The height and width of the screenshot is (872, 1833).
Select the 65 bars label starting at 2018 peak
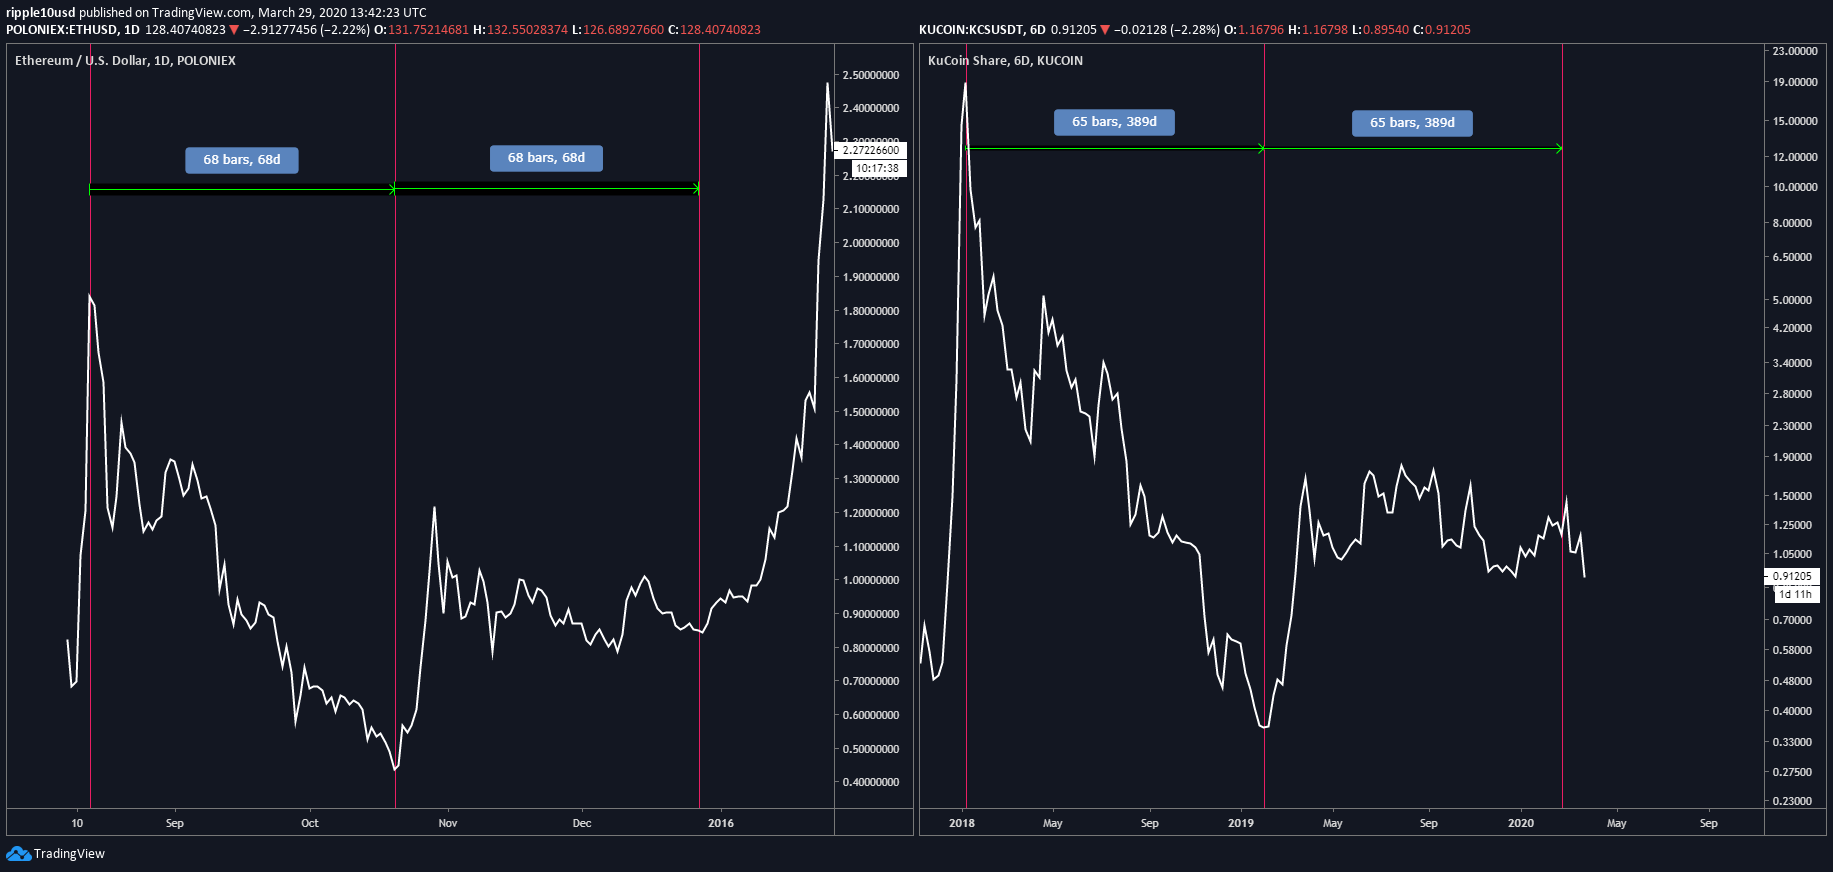coord(1114,122)
